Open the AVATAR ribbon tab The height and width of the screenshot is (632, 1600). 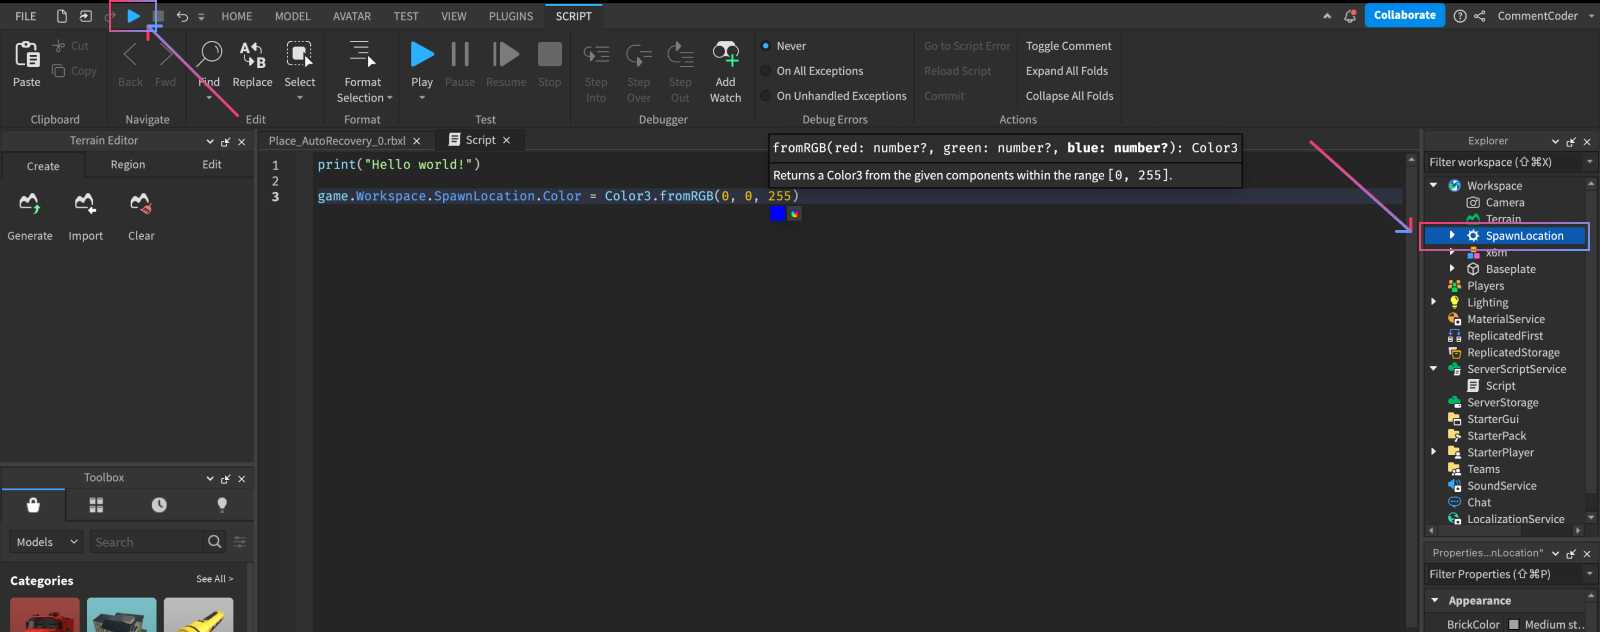point(352,16)
